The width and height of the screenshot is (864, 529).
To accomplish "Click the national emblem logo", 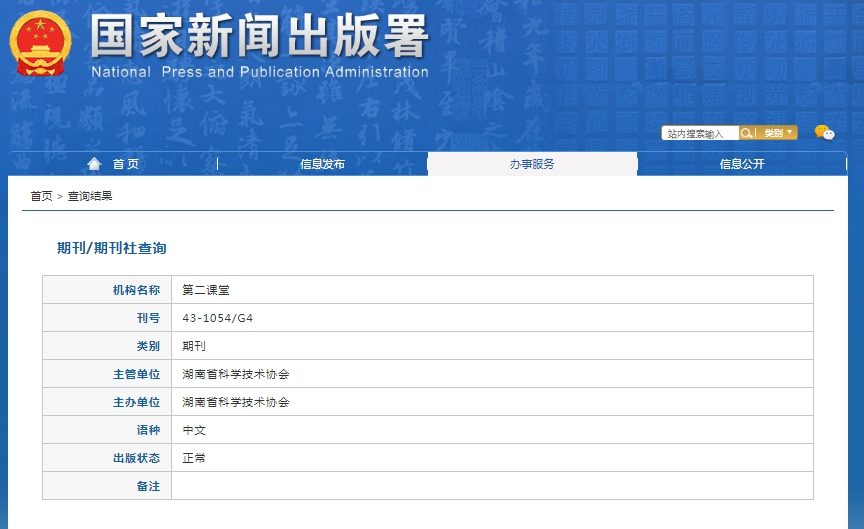I will click(41, 45).
